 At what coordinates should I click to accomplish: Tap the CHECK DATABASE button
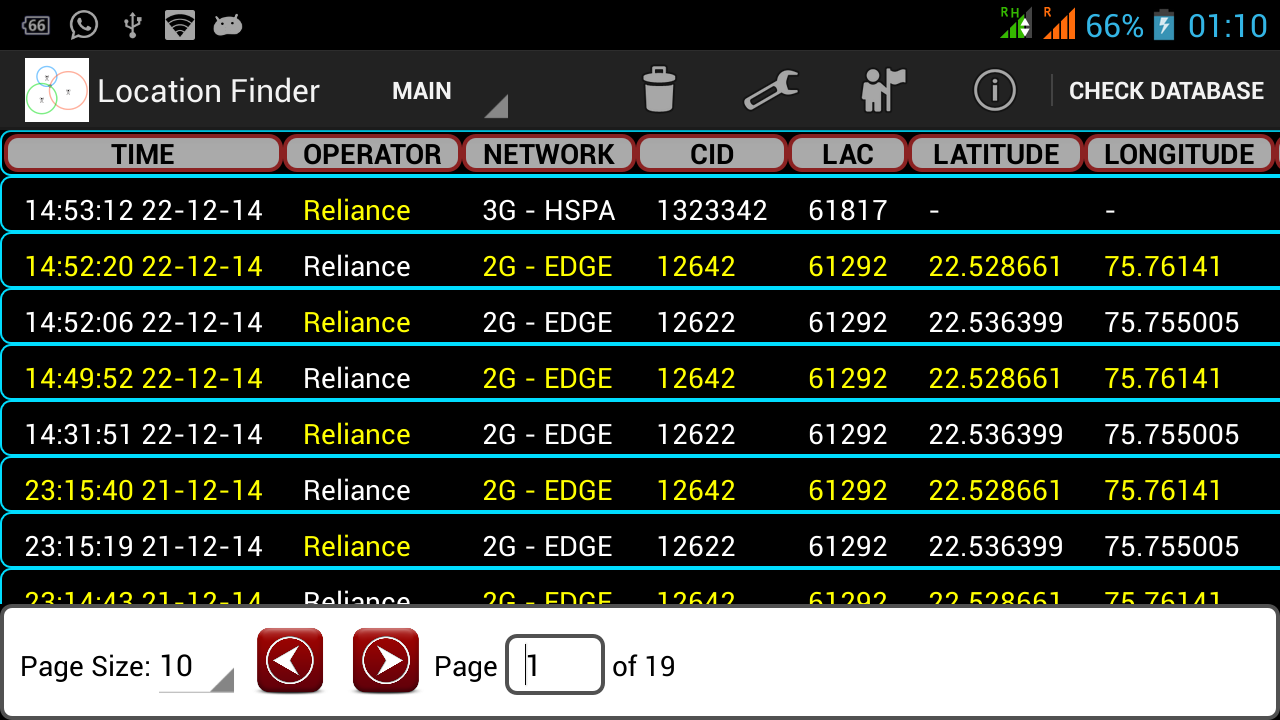(x=1166, y=91)
